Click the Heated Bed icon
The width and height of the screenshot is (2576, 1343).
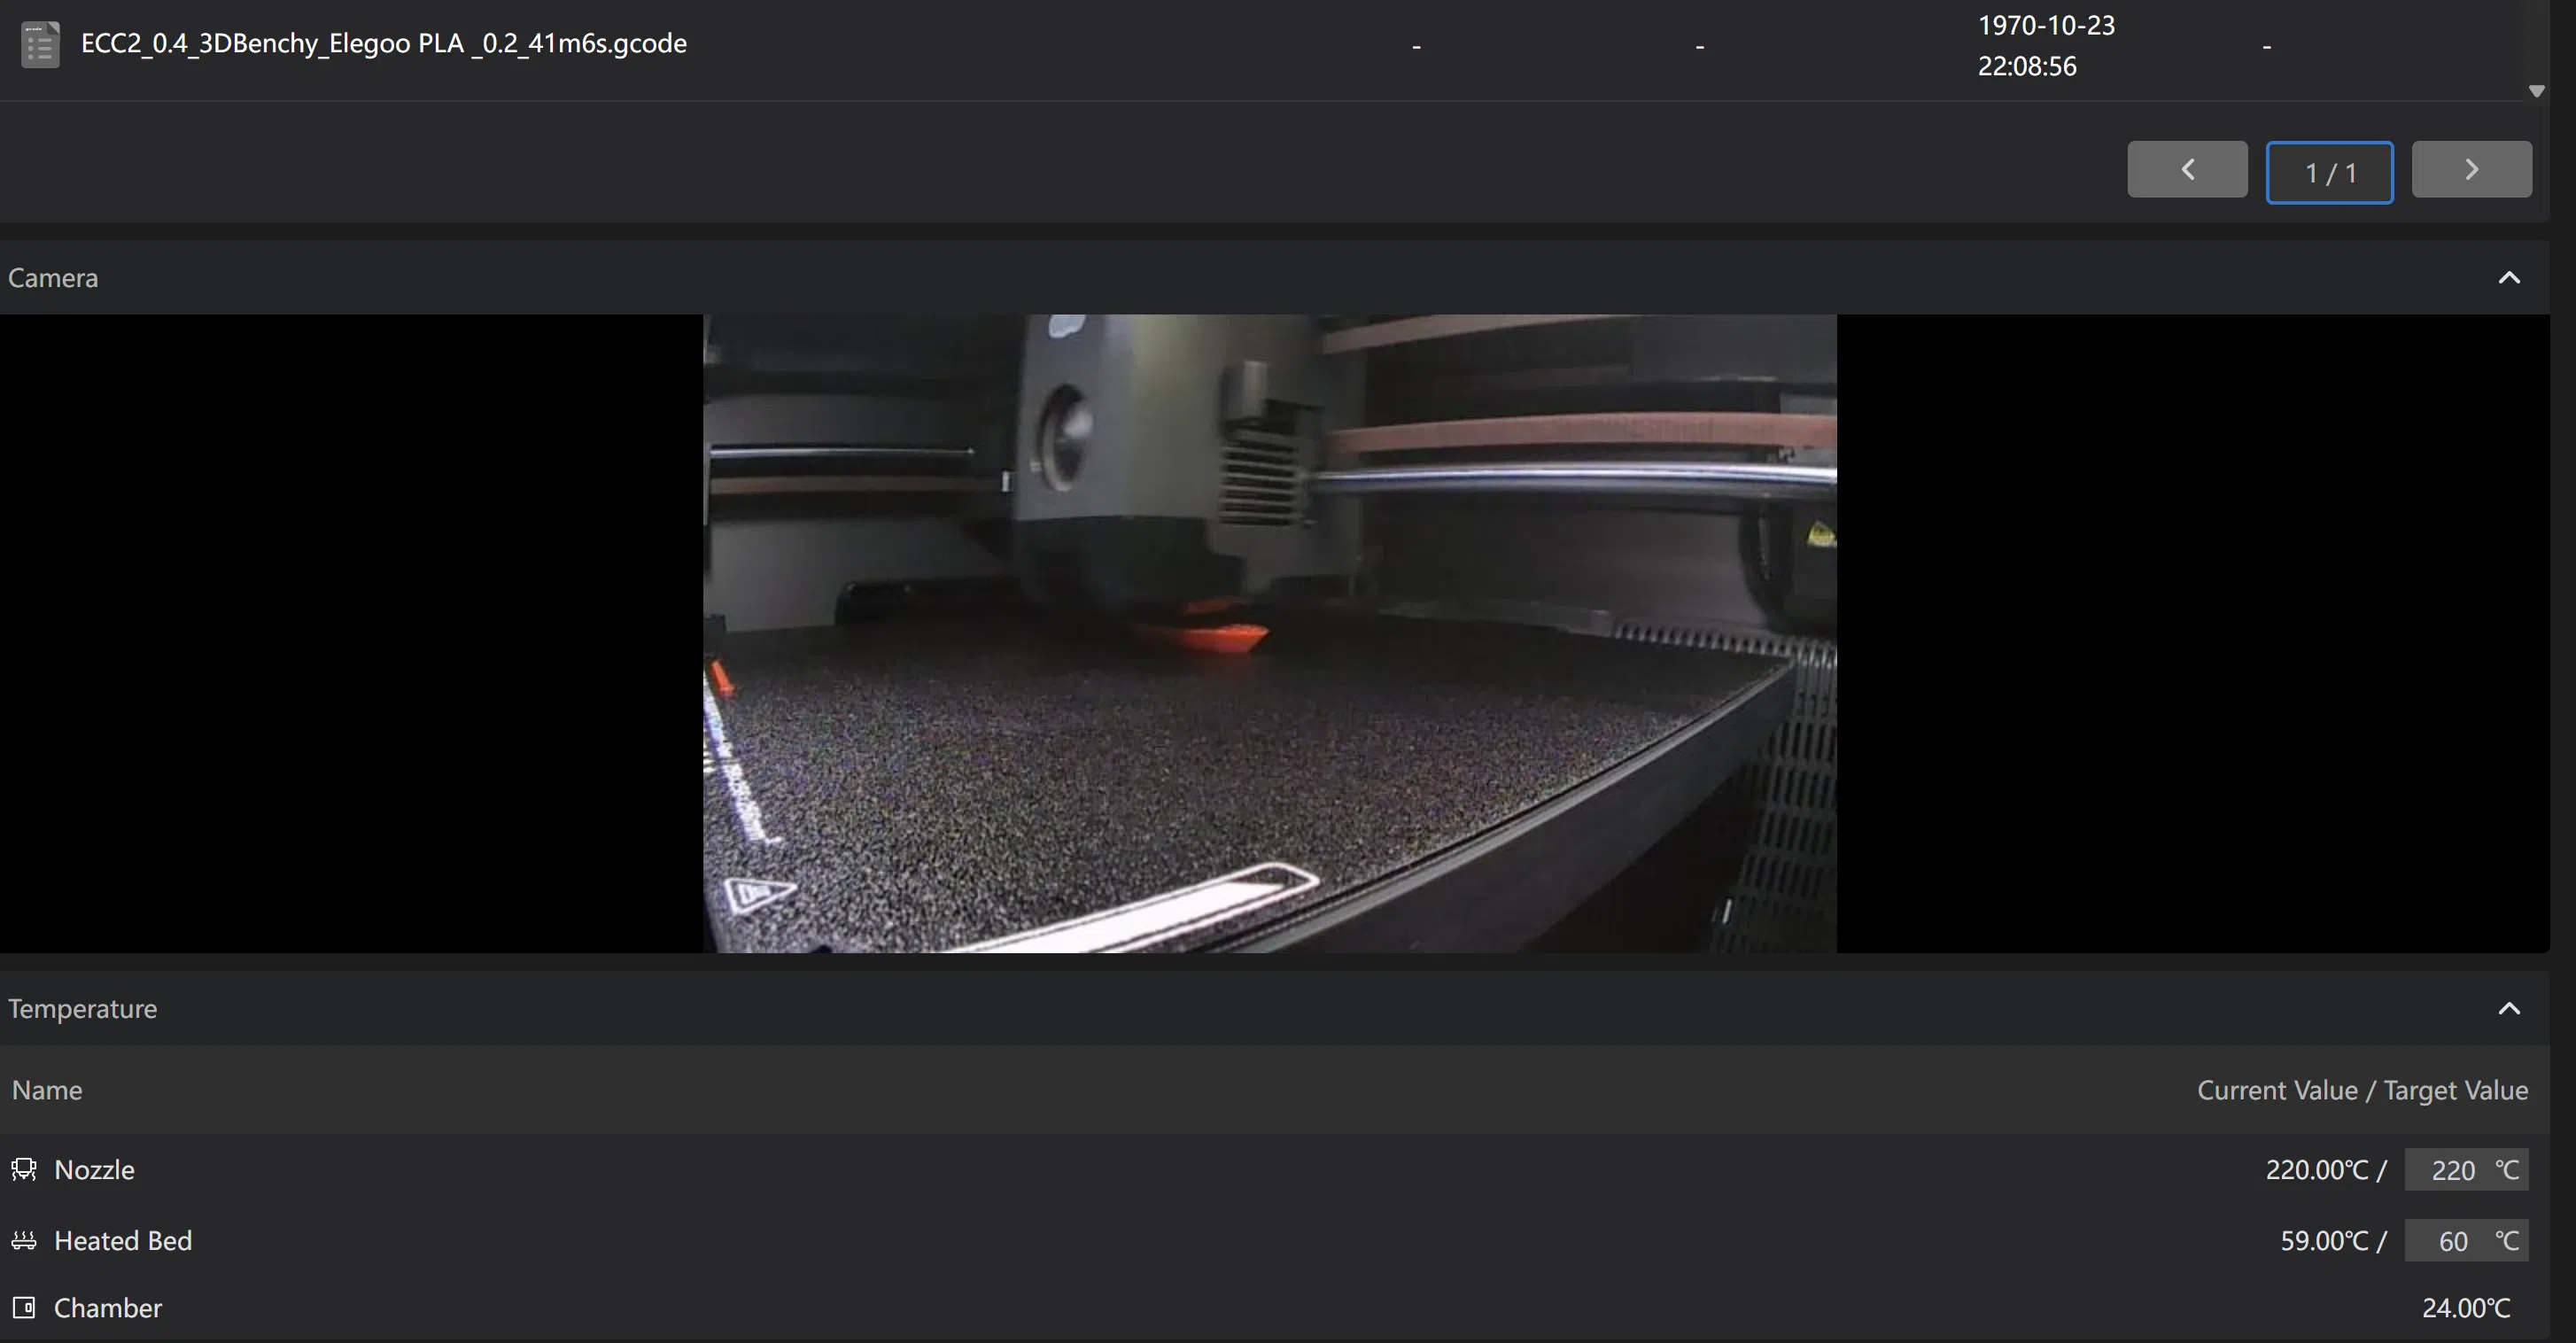(24, 1241)
